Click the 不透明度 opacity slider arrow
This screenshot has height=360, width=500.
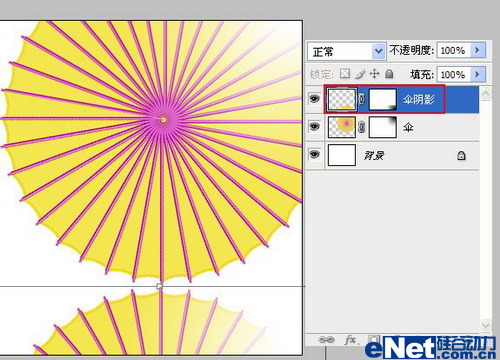click(477, 50)
